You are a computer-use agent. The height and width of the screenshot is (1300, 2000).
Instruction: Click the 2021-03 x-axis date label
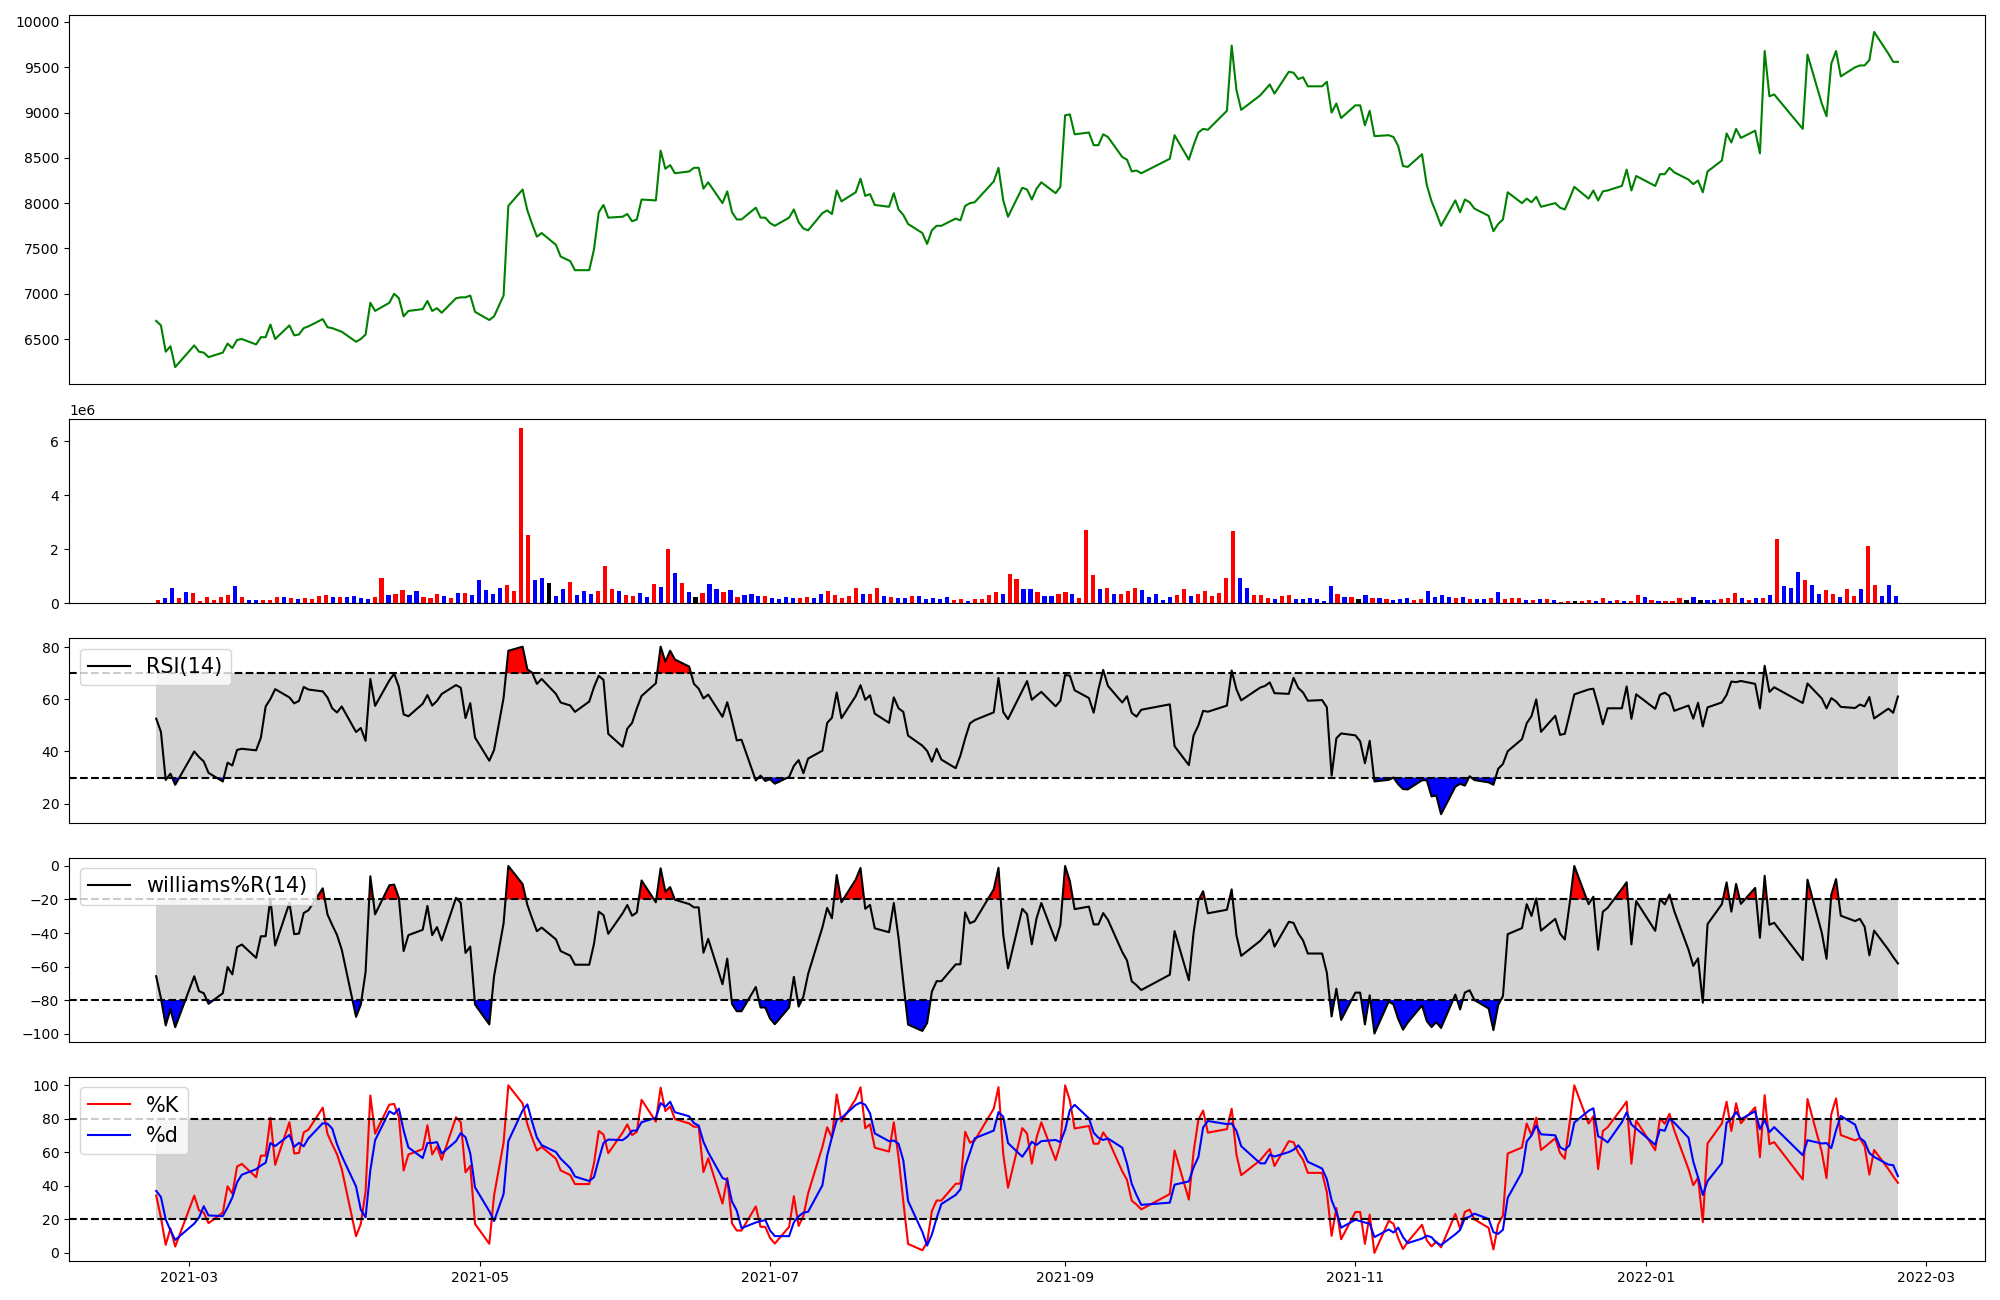[x=189, y=1277]
